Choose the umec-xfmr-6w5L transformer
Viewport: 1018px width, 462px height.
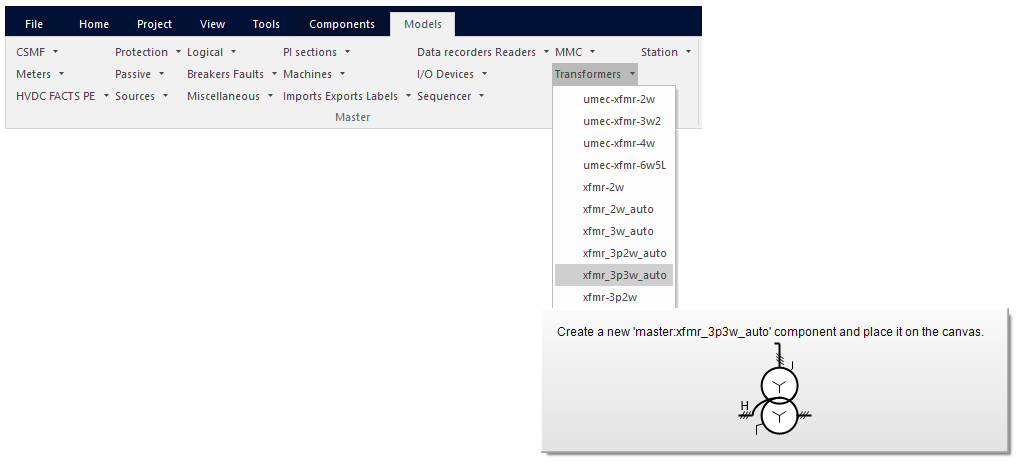[x=624, y=165]
